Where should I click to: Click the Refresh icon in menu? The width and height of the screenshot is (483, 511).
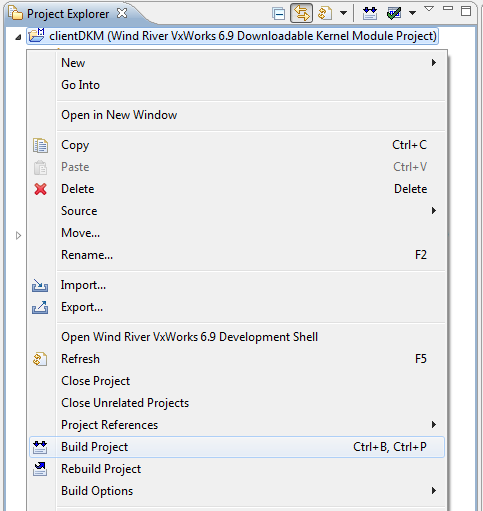pos(40,359)
